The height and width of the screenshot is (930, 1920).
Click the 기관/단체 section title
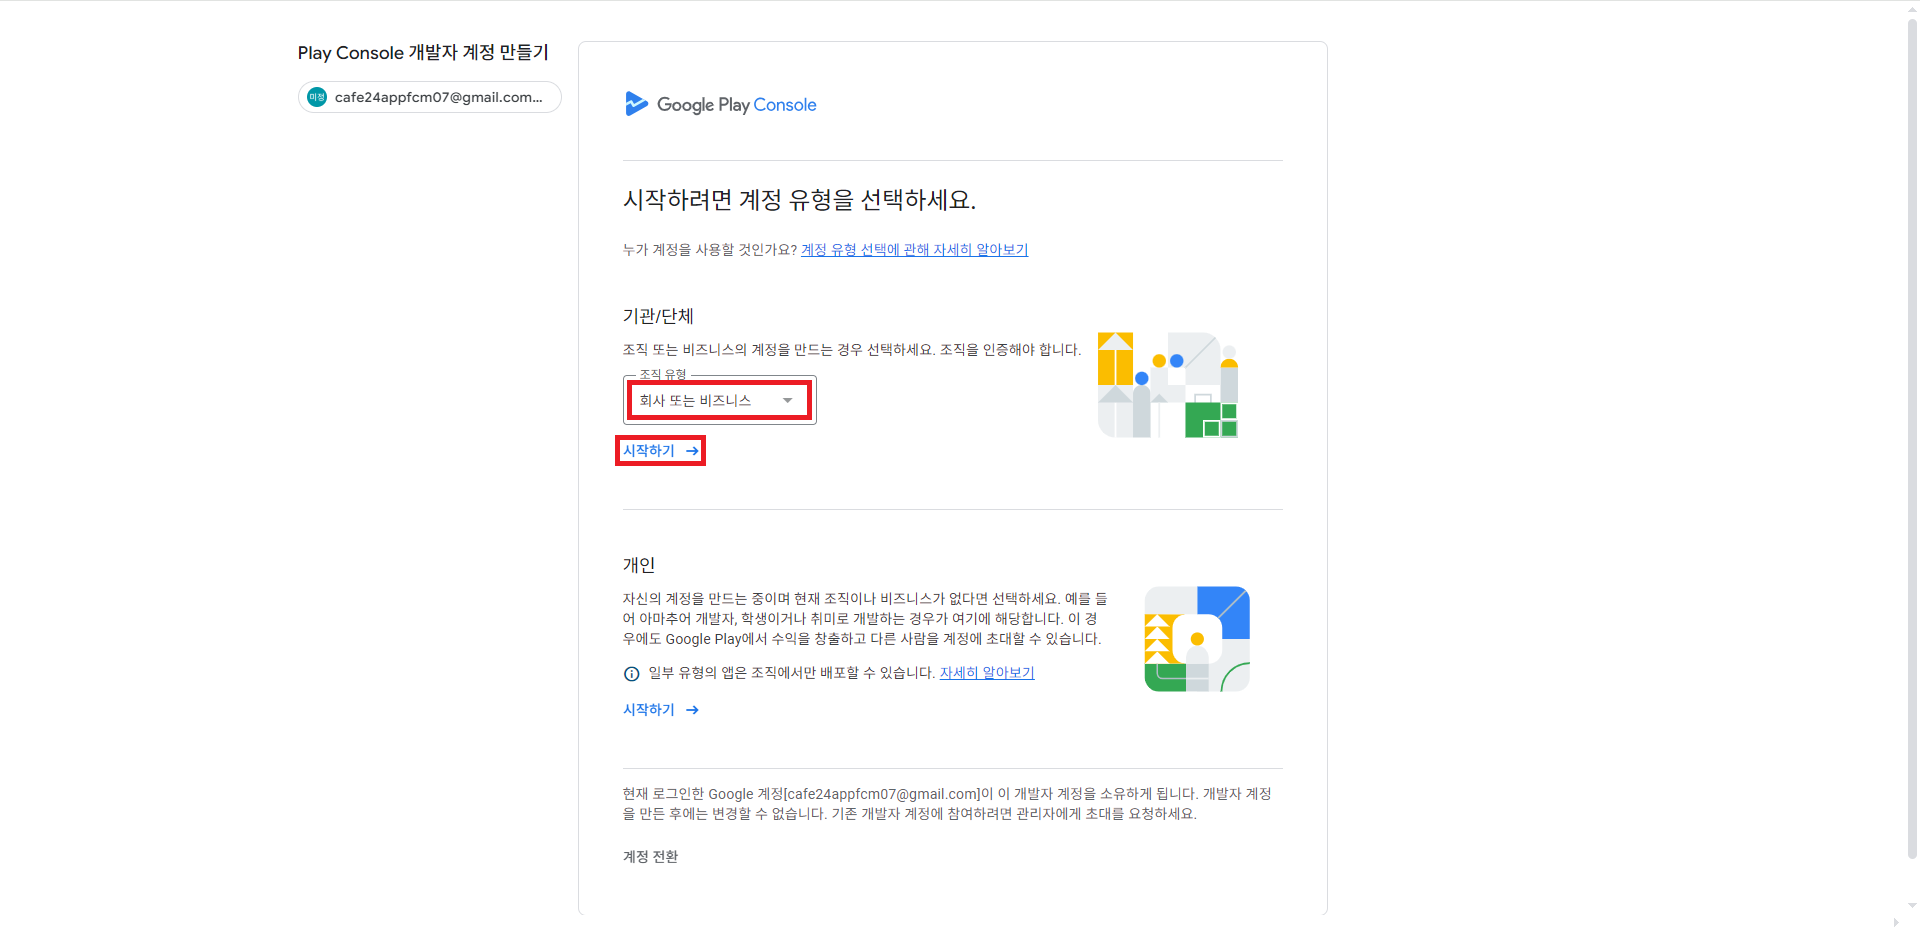658,316
